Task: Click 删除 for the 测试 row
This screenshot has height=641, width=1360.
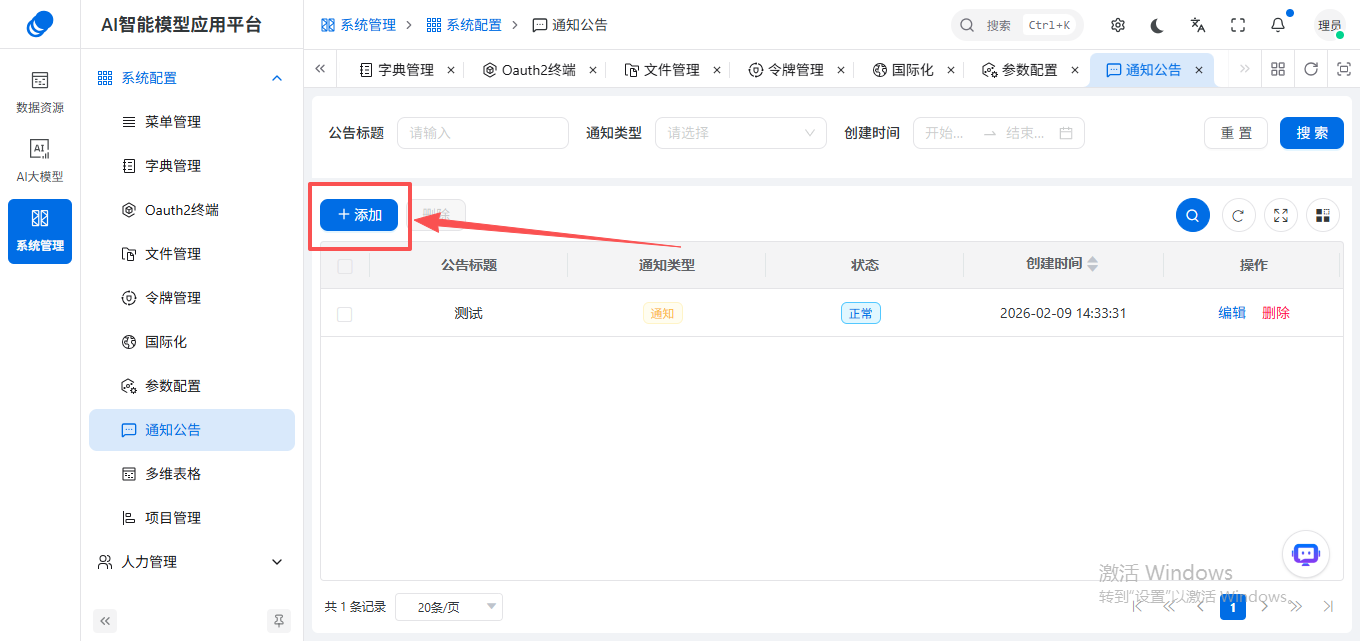Action: (x=1276, y=313)
